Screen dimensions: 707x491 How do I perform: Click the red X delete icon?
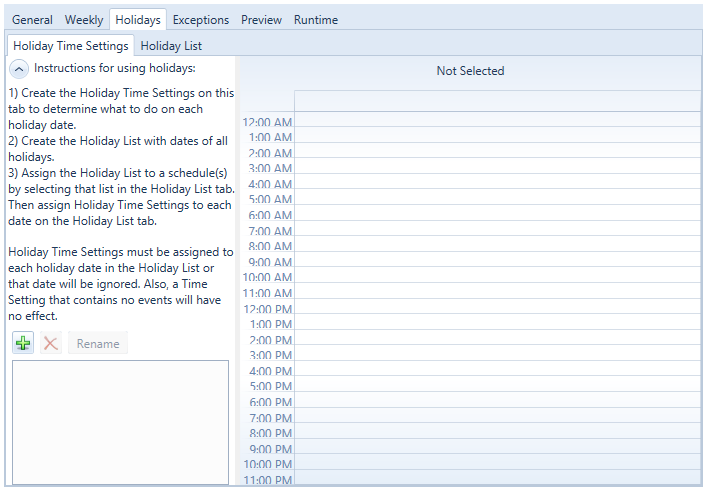point(51,343)
